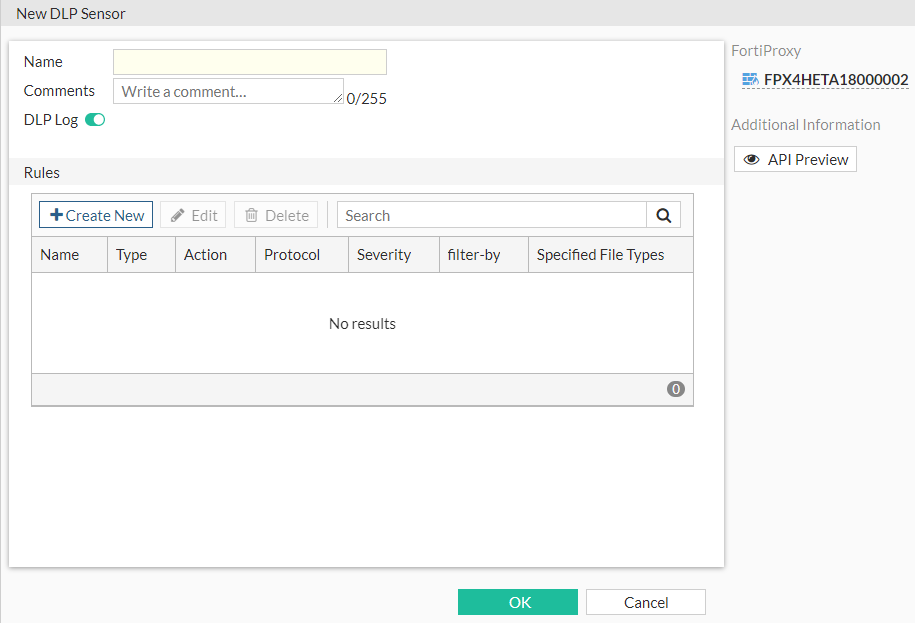Confirm the sensor with OK

coord(517,601)
